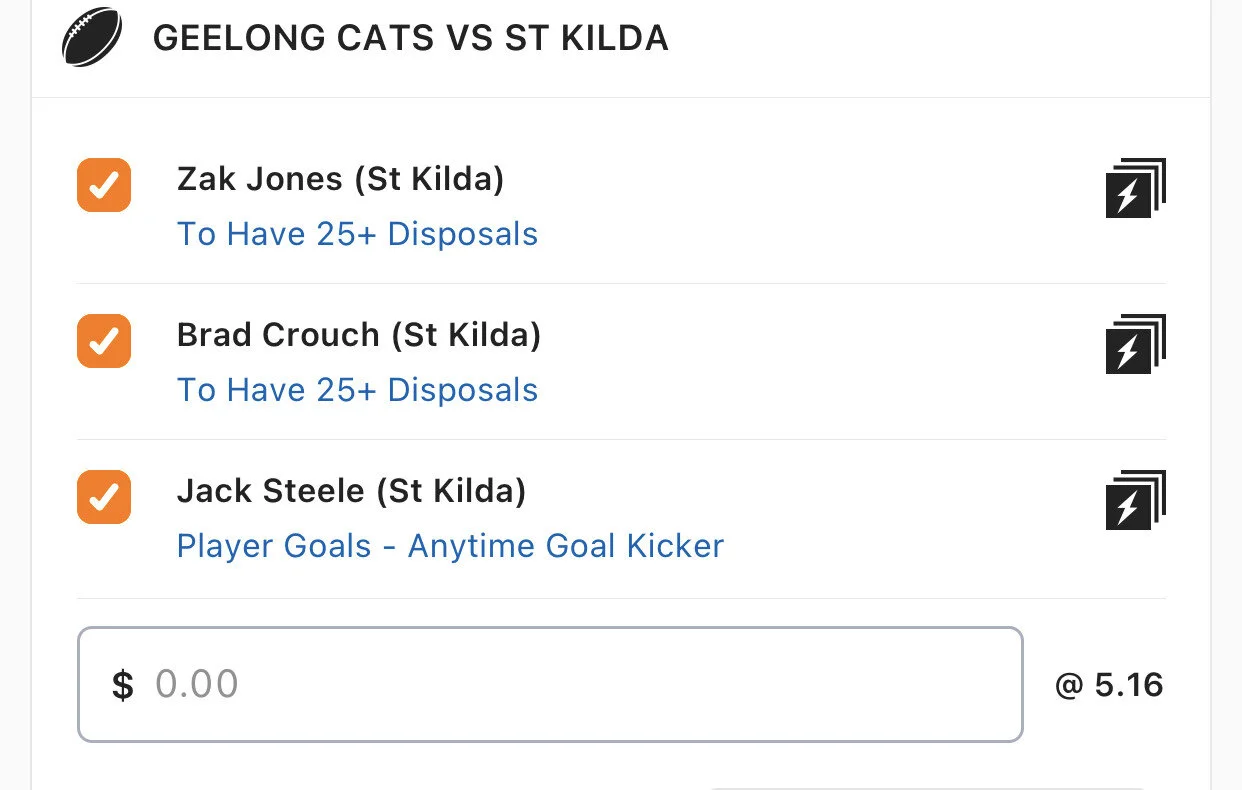1242x790 pixels.
Task: Open Brad Crouch's To Have 25+ Disposals market
Action: 357,390
